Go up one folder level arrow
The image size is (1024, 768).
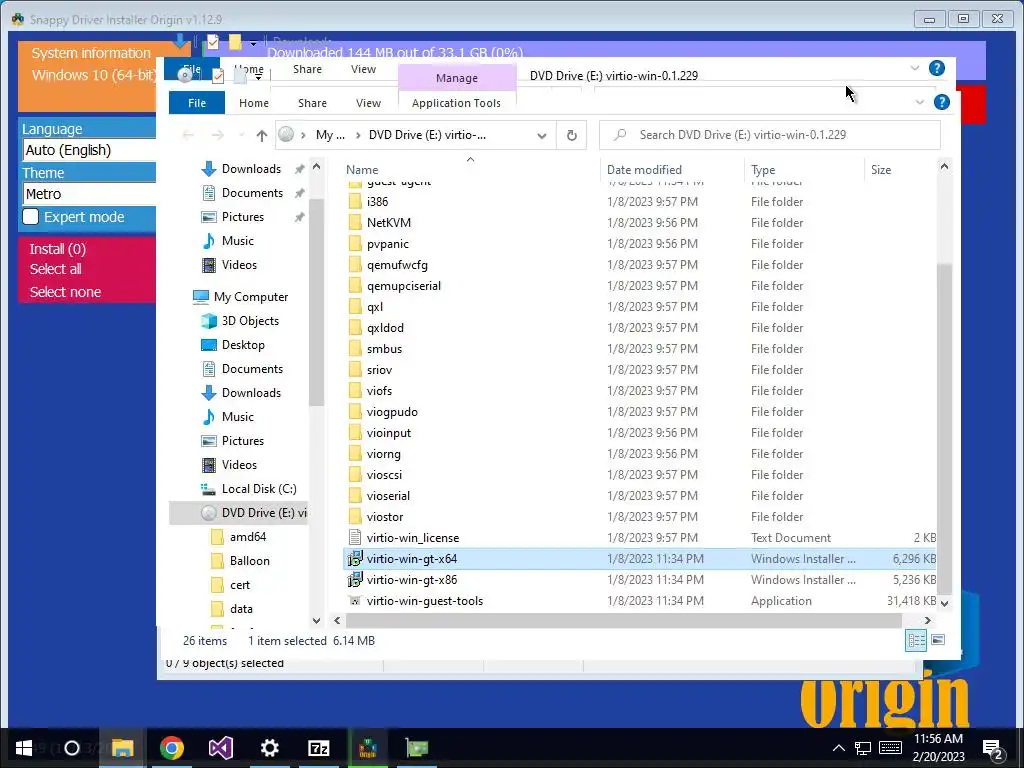[261, 135]
